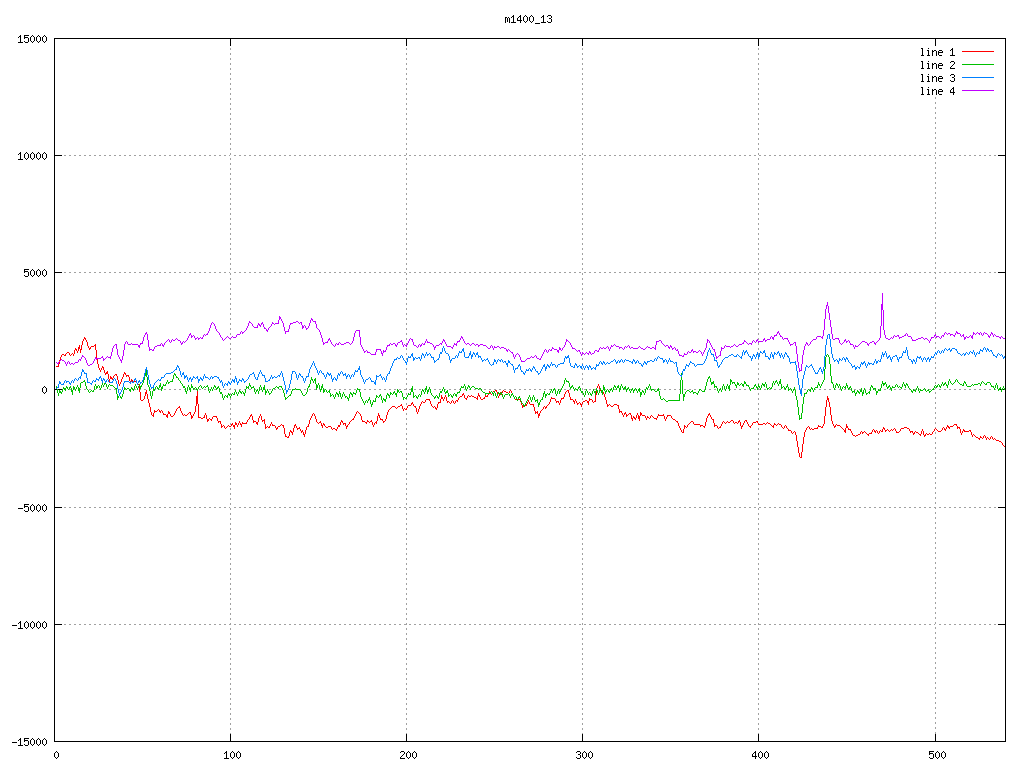The image size is (1024, 768).
Task: Click y-axis label 15000
Action: coord(33,39)
